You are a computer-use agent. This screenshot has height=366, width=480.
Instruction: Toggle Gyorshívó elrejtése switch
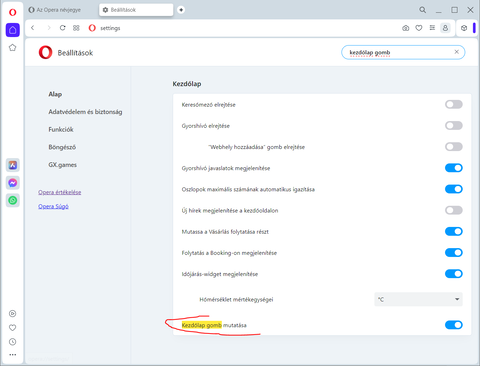(x=454, y=126)
